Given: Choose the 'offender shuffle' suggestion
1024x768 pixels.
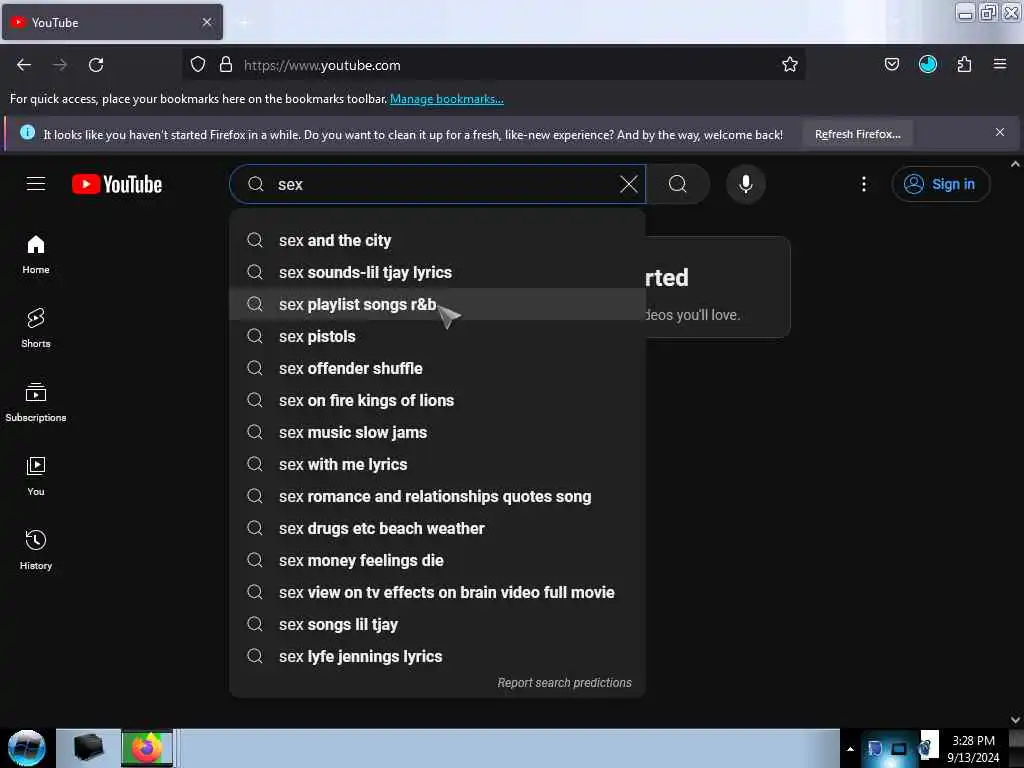Looking at the screenshot, I should pos(437,368).
